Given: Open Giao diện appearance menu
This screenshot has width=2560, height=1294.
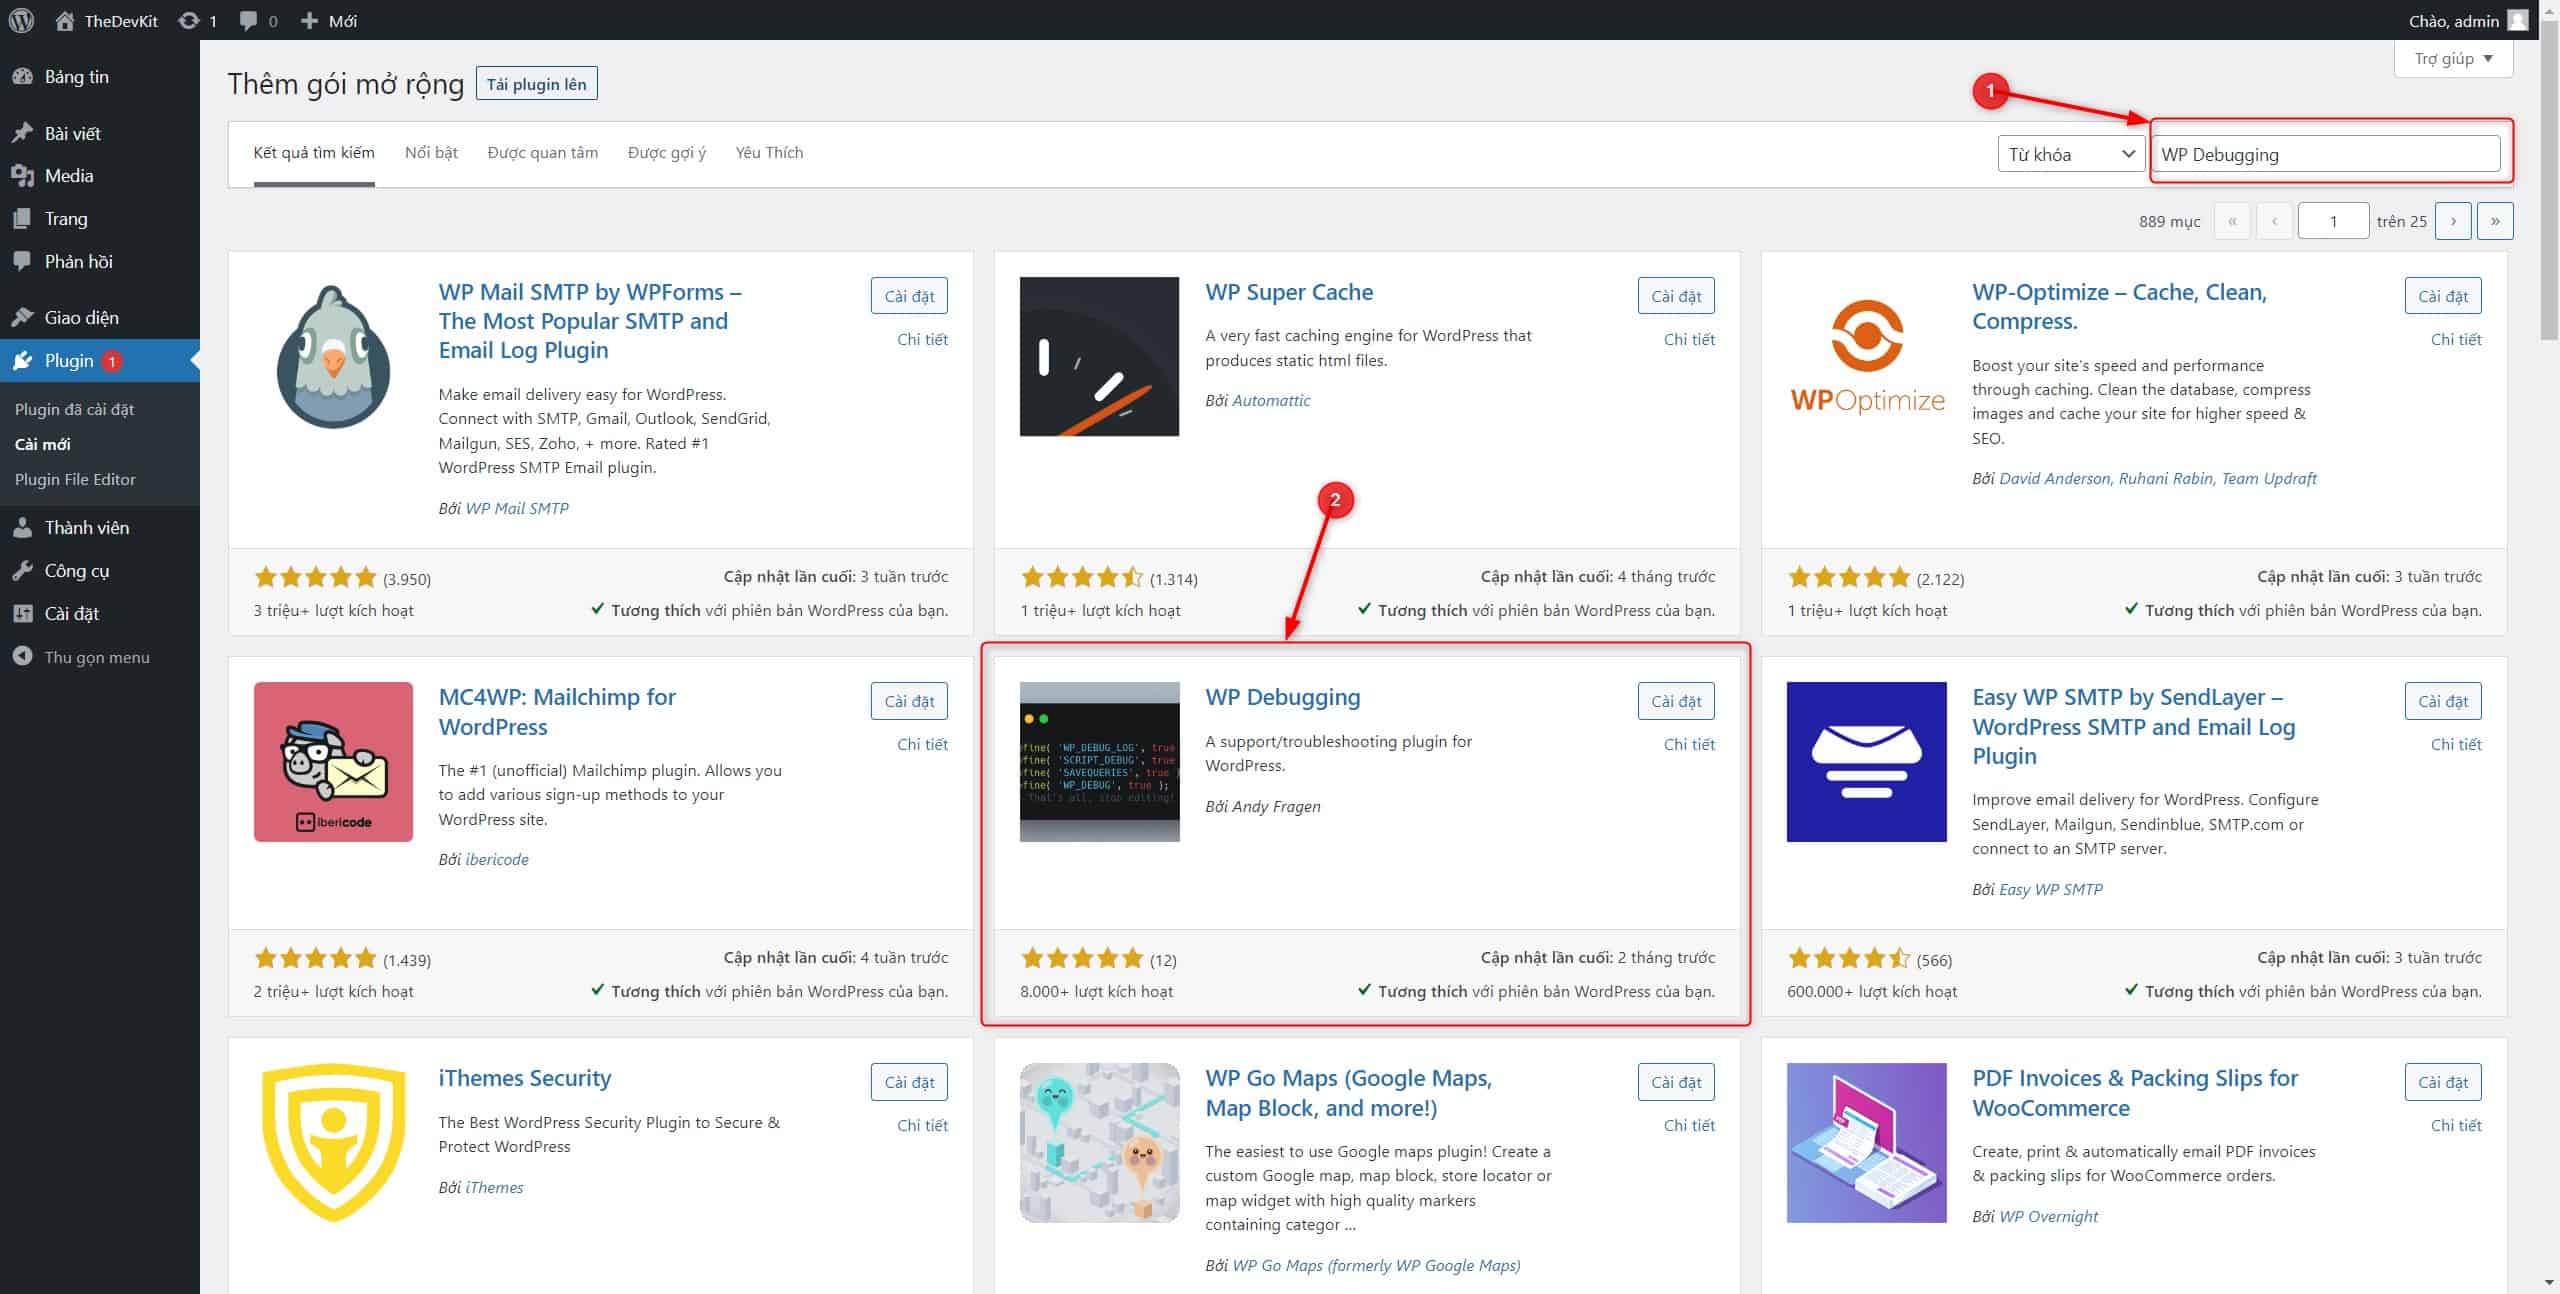Looking at the screenshot, I should tap(100, 318).
